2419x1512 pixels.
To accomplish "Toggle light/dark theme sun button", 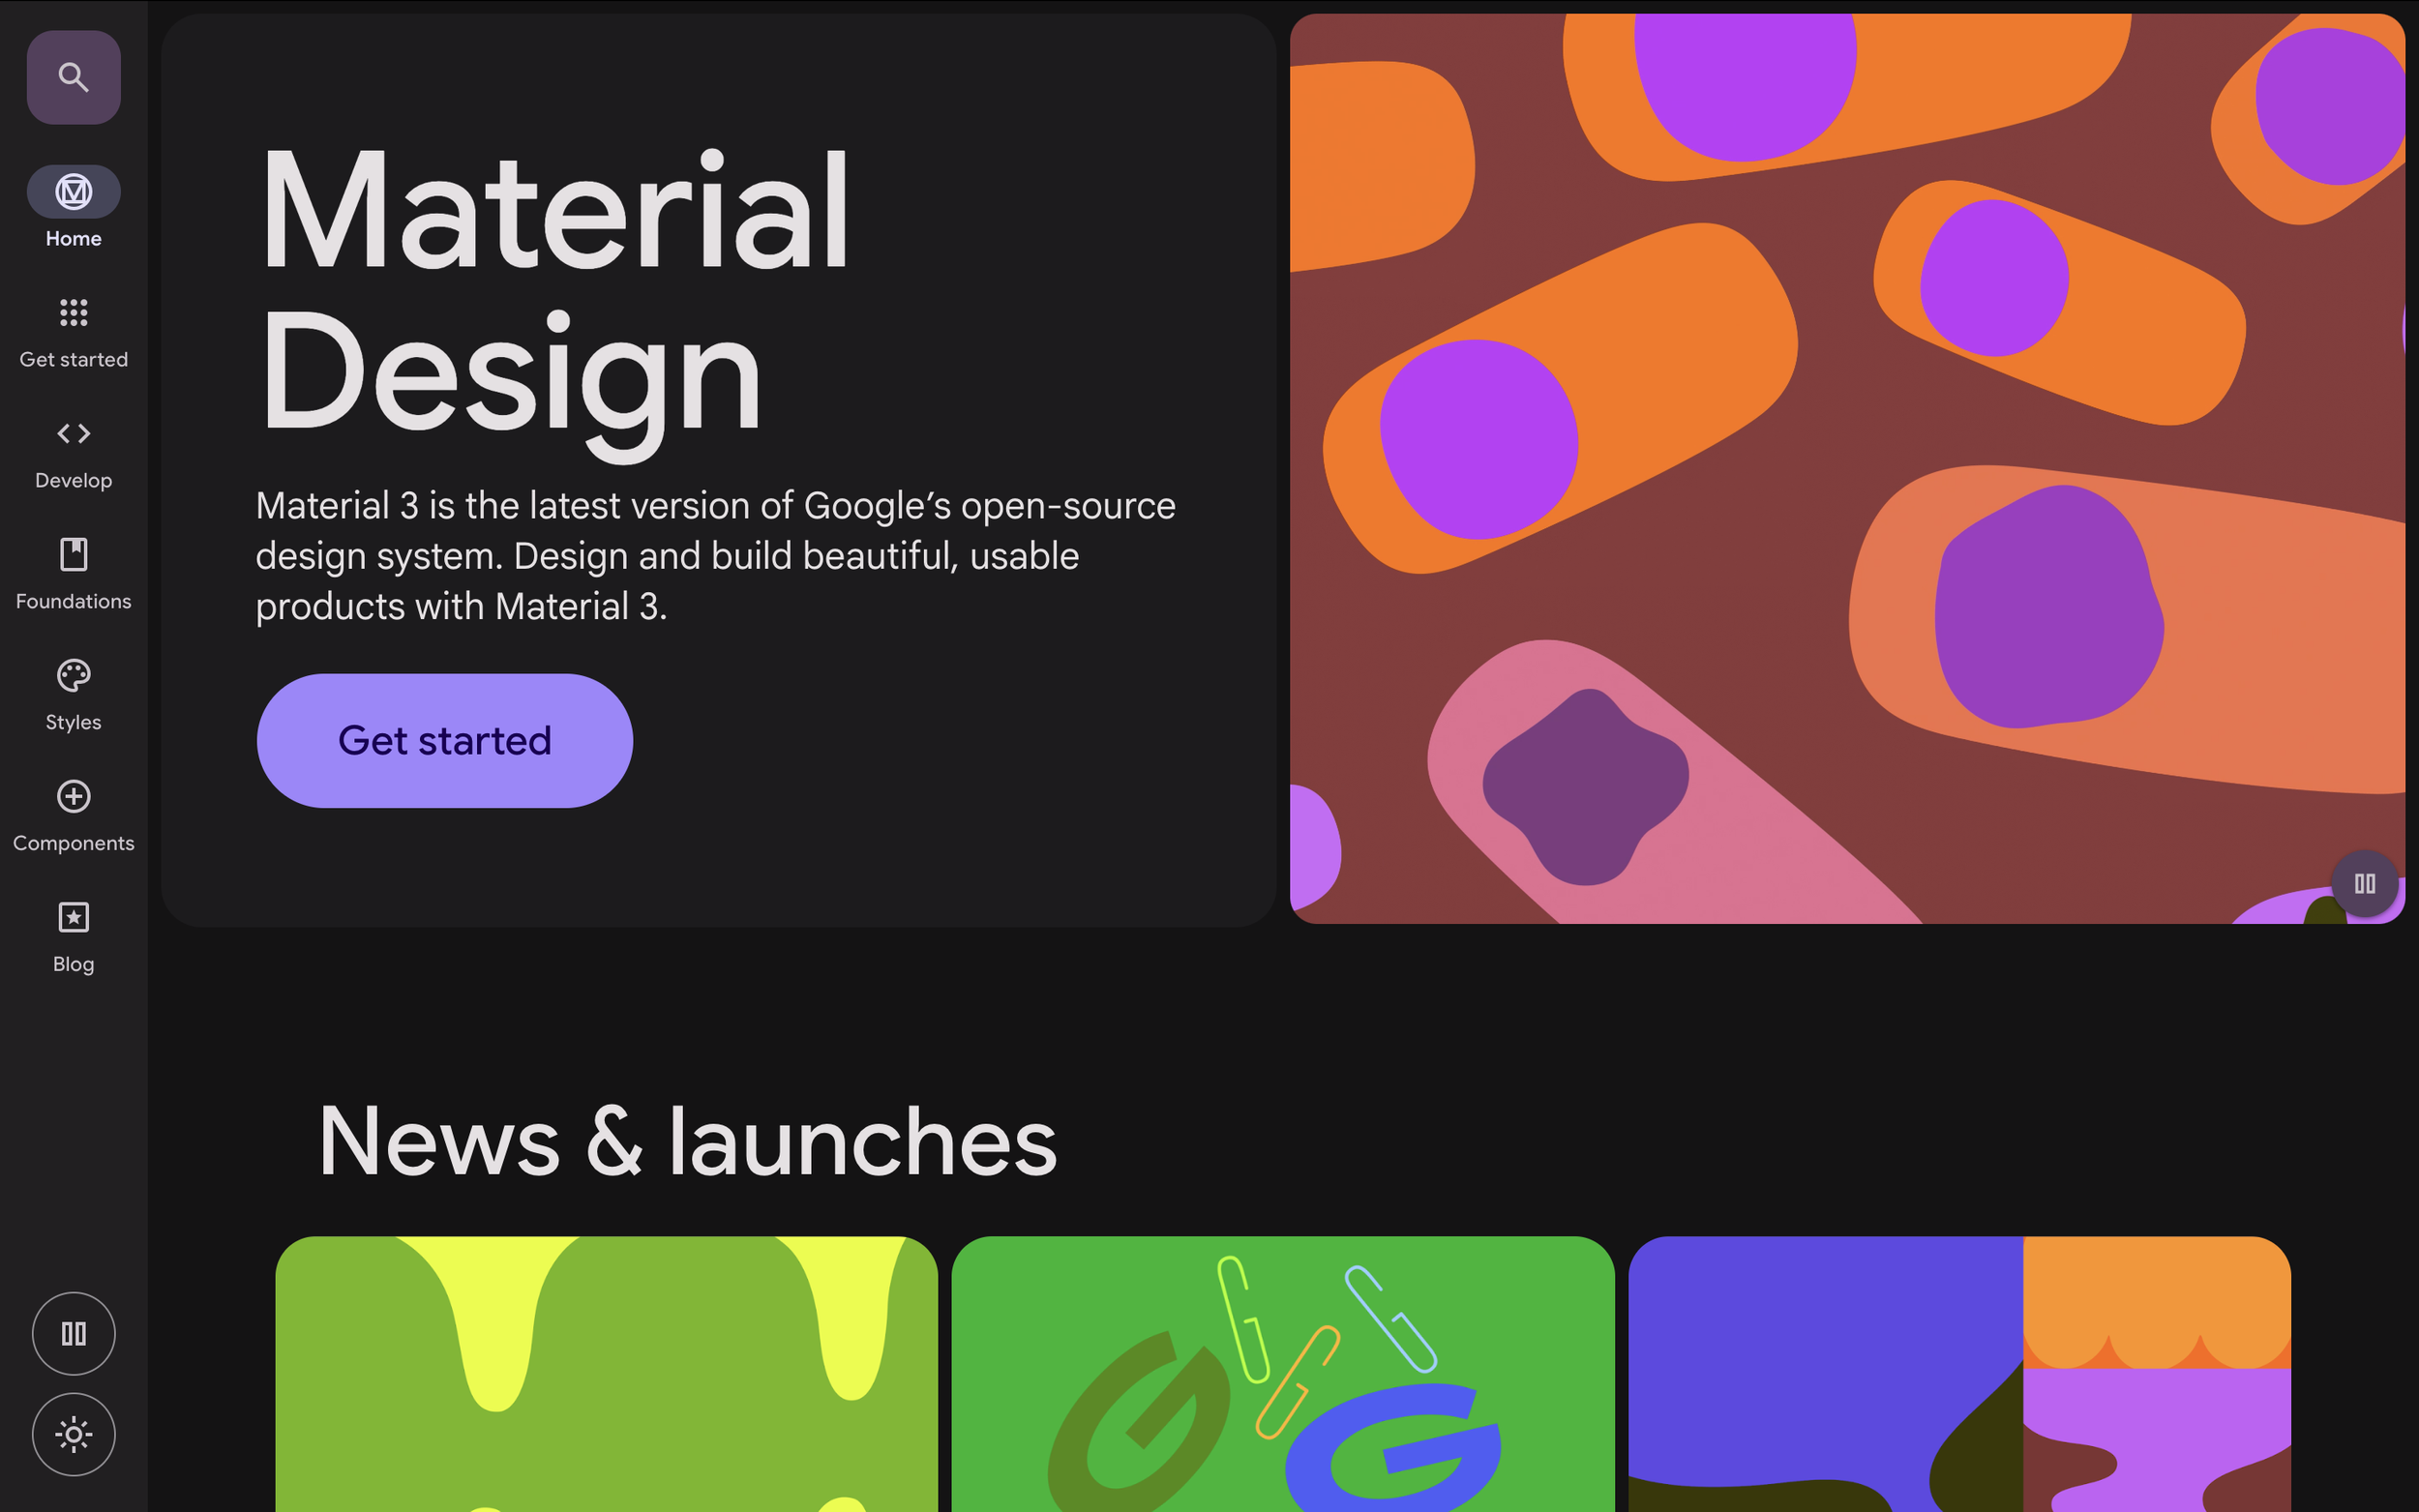I will (x=73, y=1434).
